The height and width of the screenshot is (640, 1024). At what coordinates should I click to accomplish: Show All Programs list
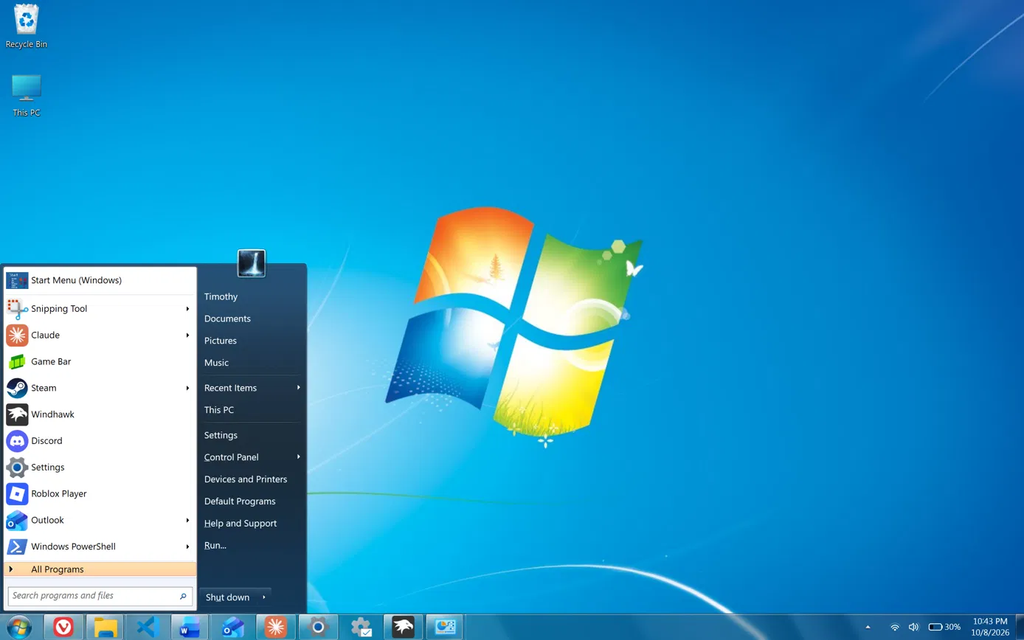(99, 569)
